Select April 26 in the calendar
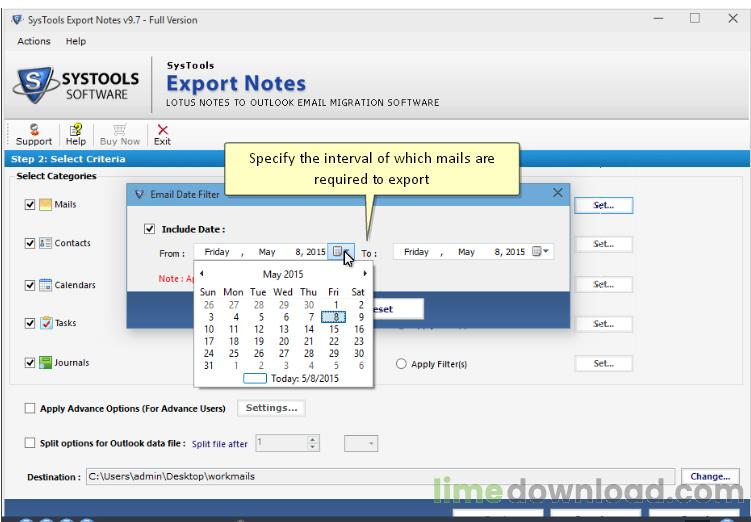The width and height of the screenshot is (751, 522). pyautogui.click(x=209, y=305)
